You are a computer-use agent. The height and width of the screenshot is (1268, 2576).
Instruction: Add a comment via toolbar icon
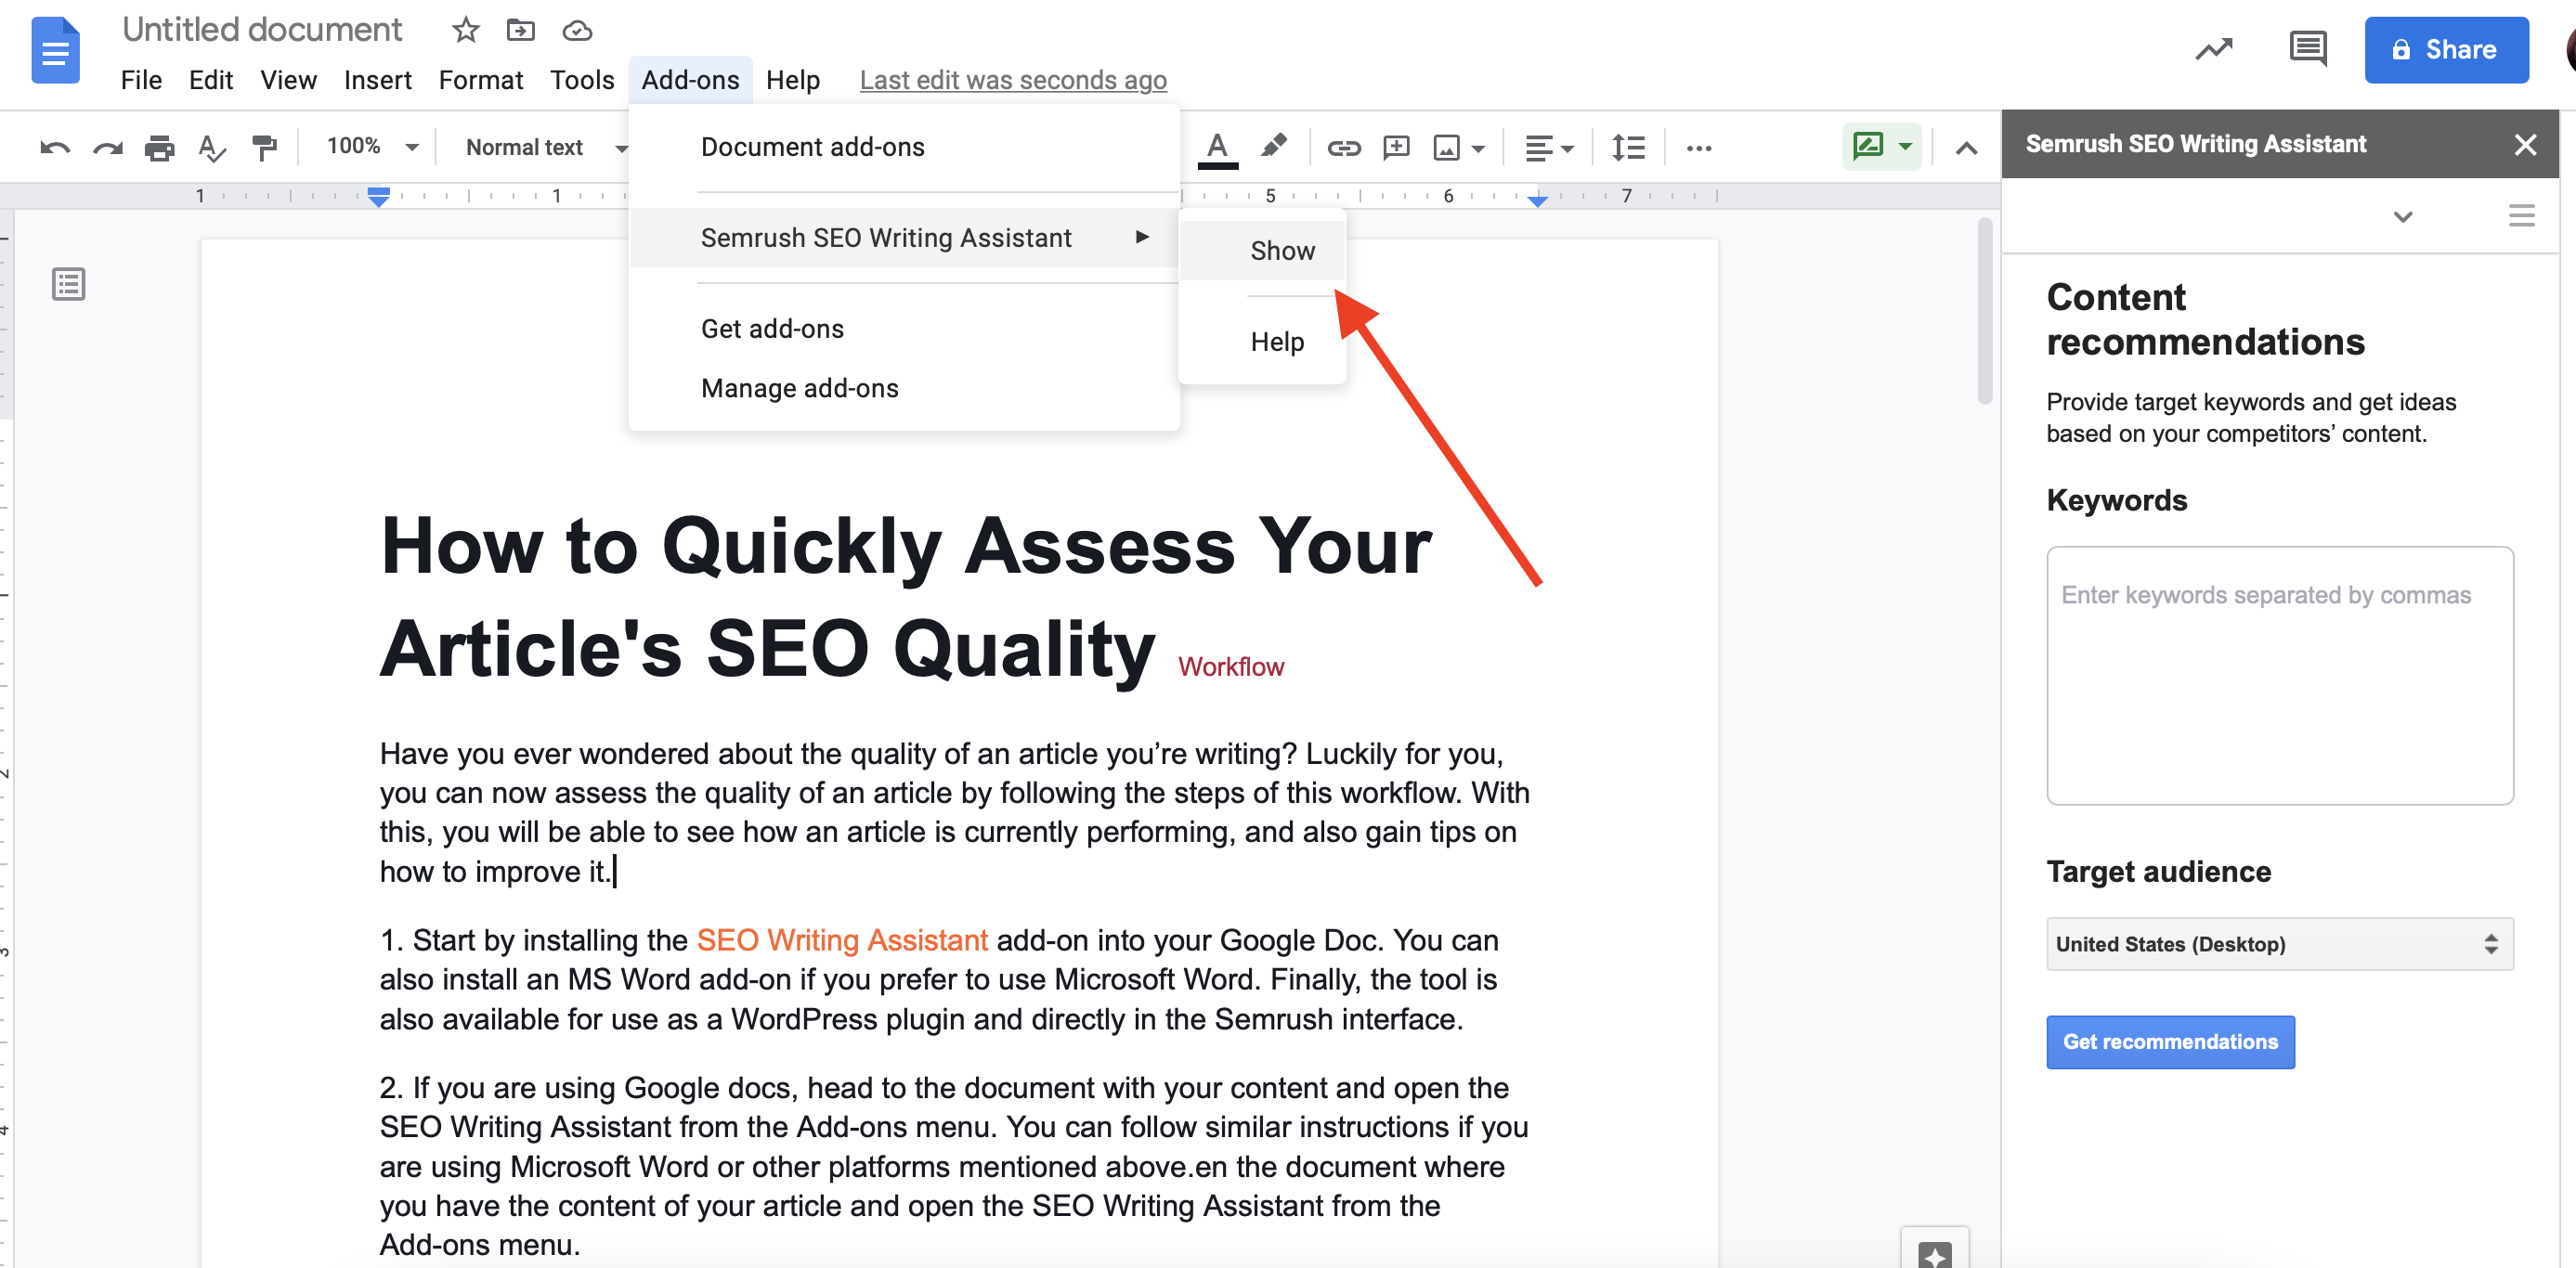pyautogui.click(x=1396, y=148)
